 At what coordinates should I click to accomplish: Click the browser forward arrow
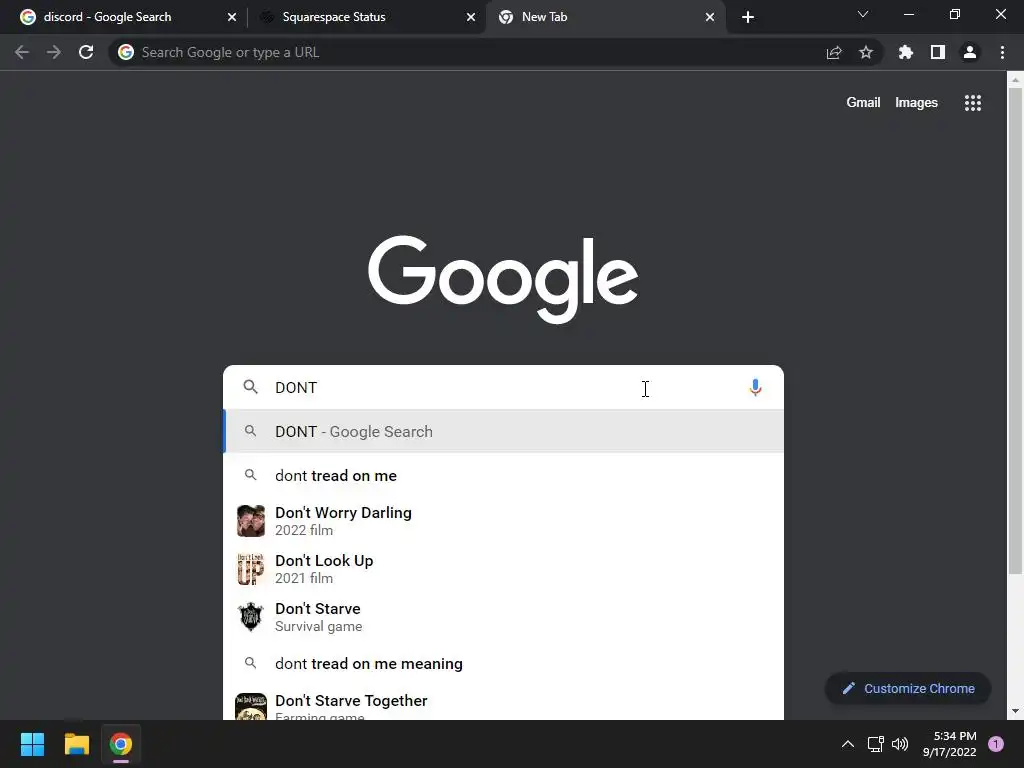point(54,52)
